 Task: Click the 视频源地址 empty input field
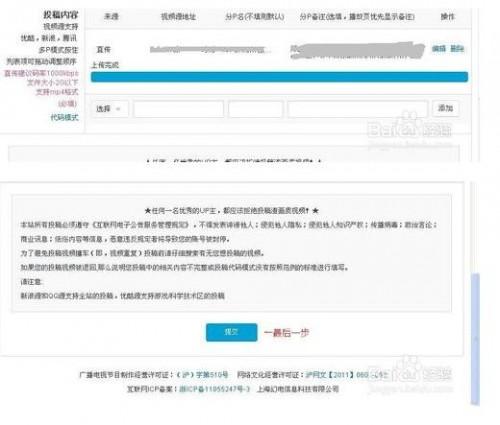click(x=179, y=109)
